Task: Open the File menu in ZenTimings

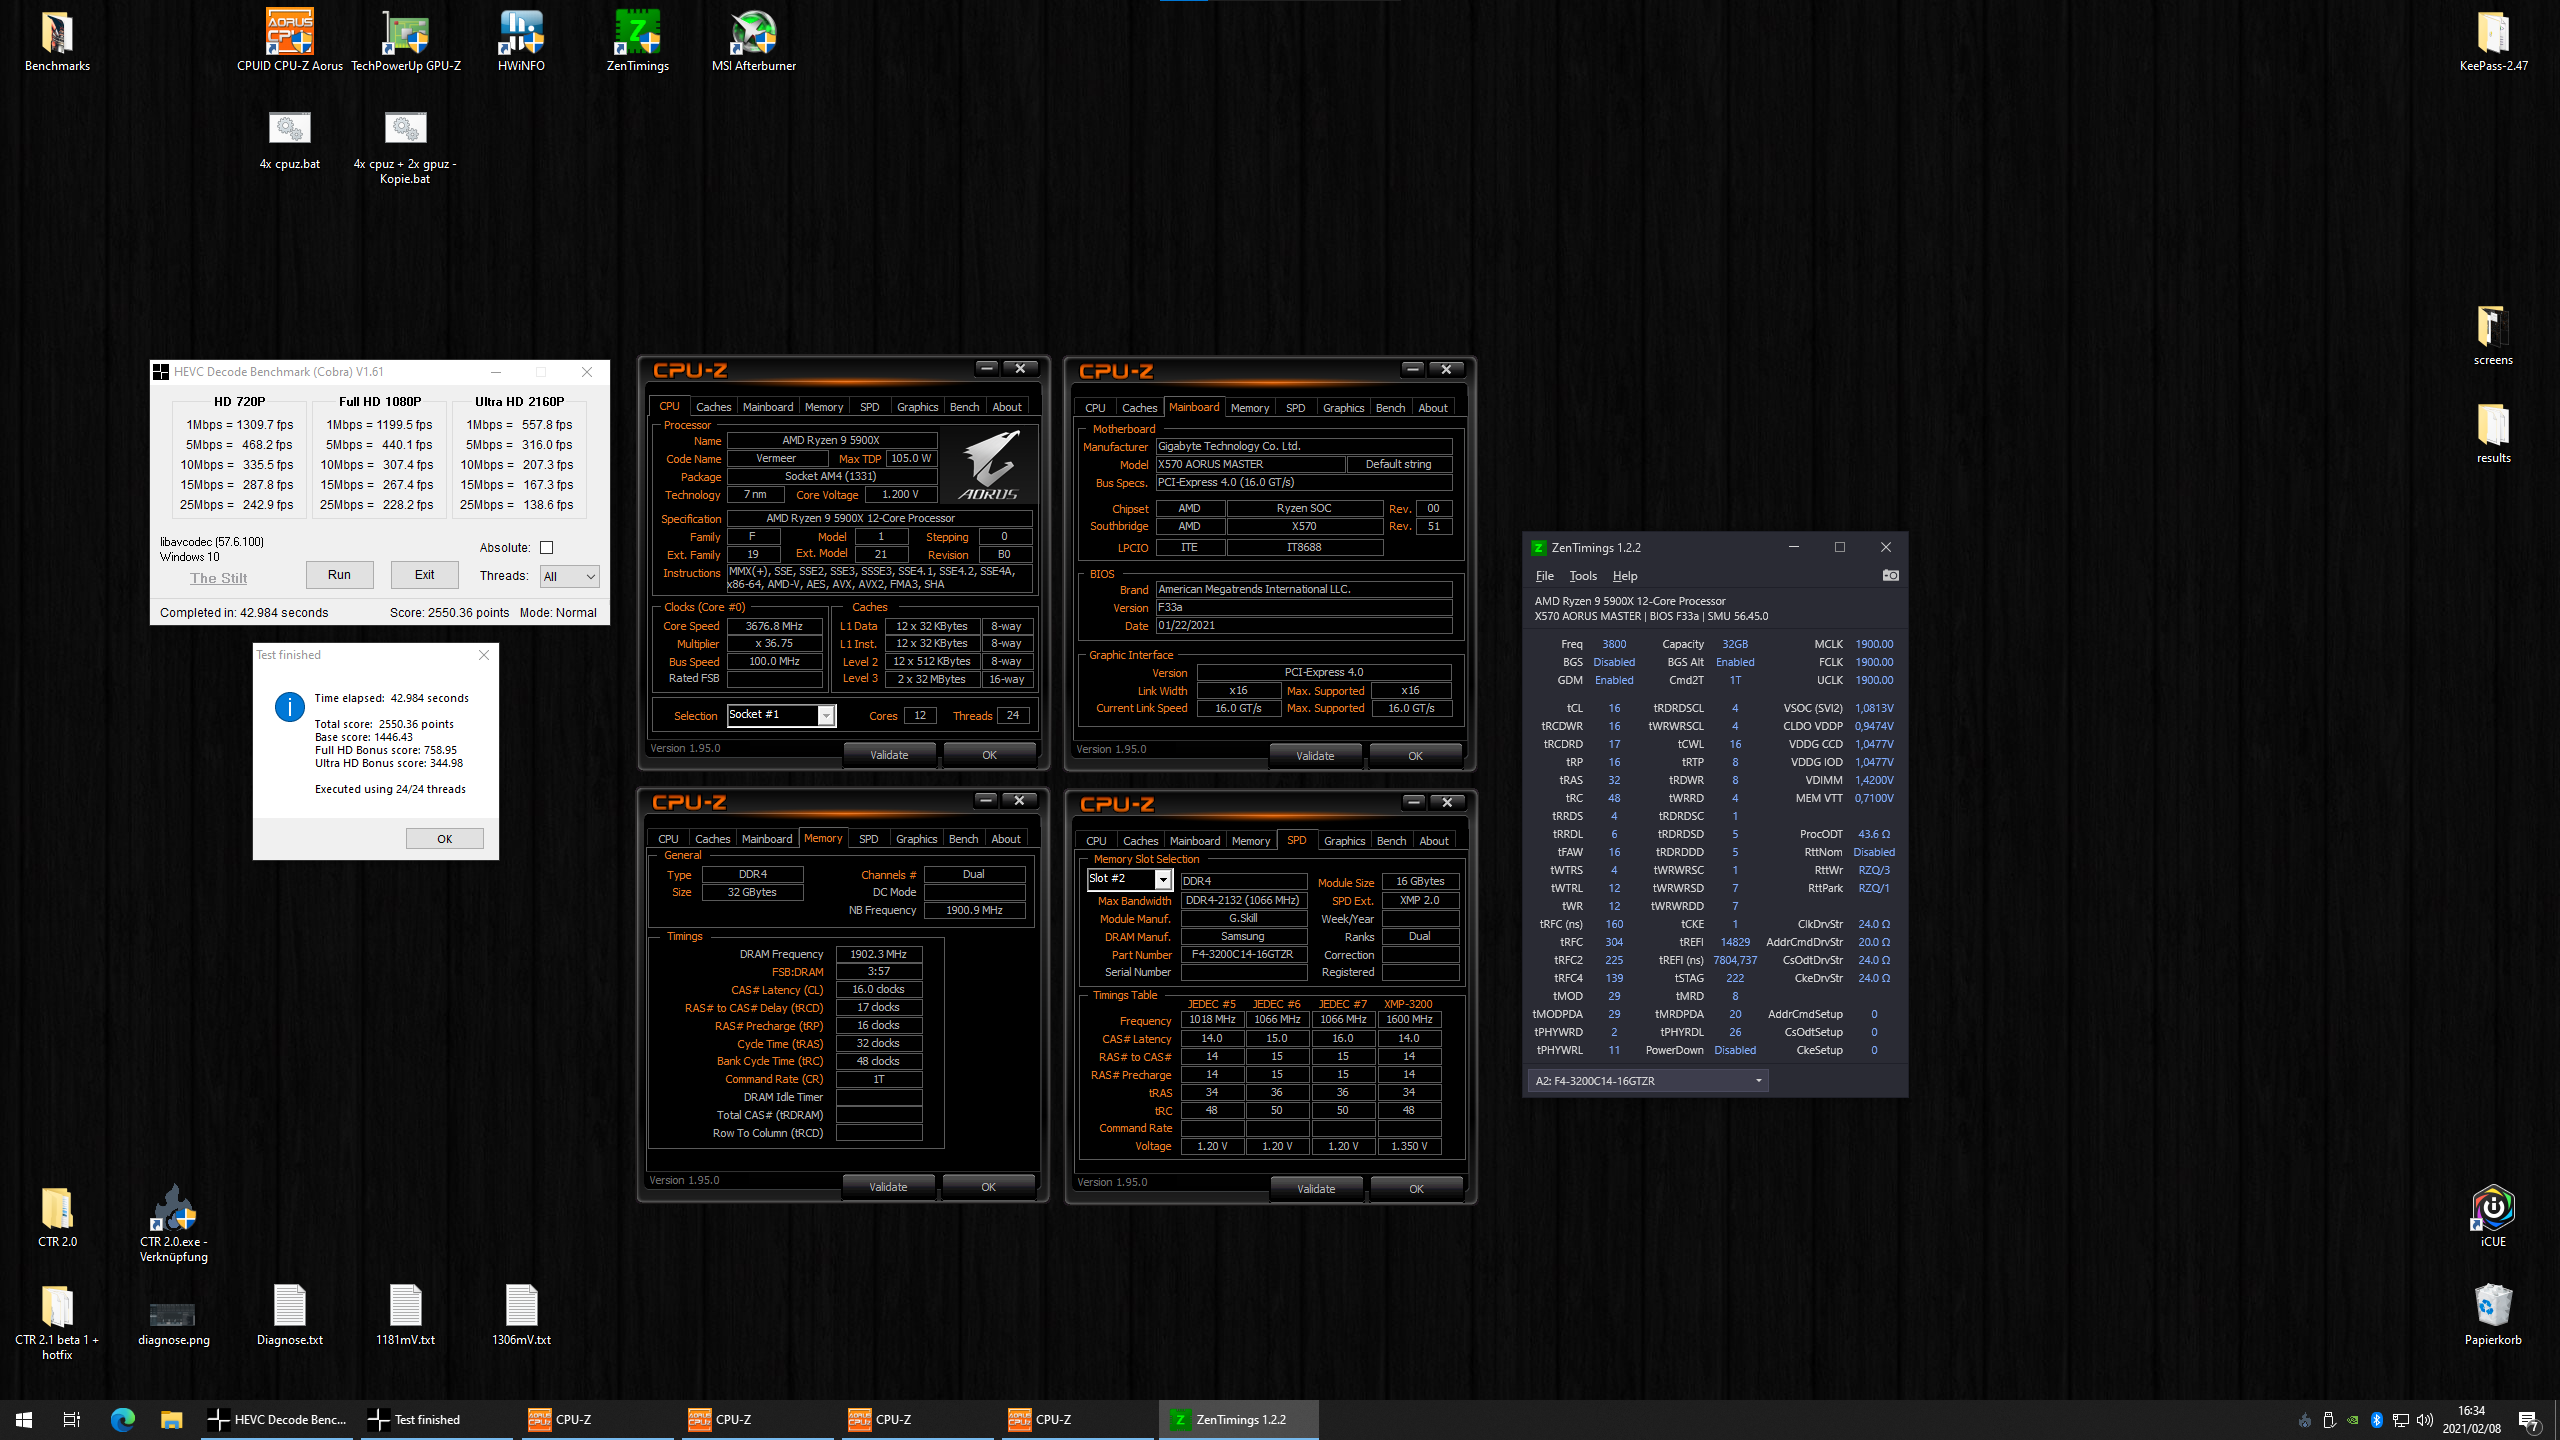Action: [1544, 576]
